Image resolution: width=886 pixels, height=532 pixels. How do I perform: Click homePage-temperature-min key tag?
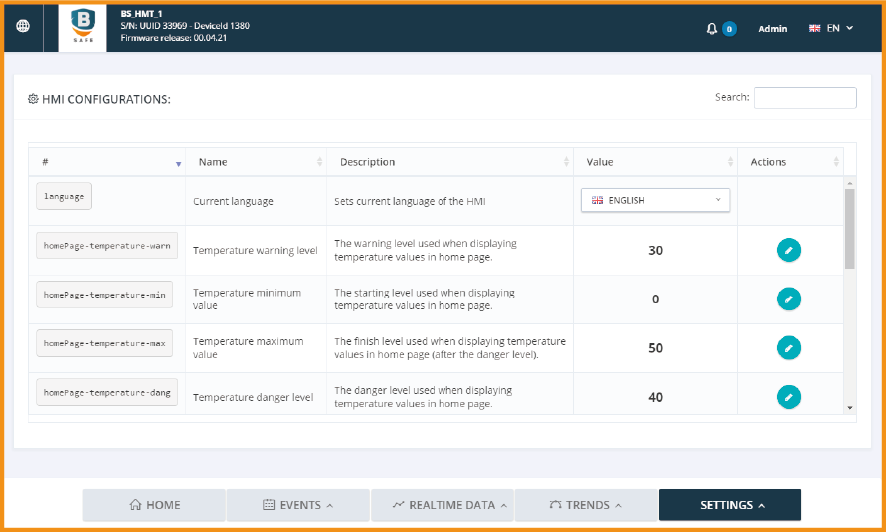(105, 295)
